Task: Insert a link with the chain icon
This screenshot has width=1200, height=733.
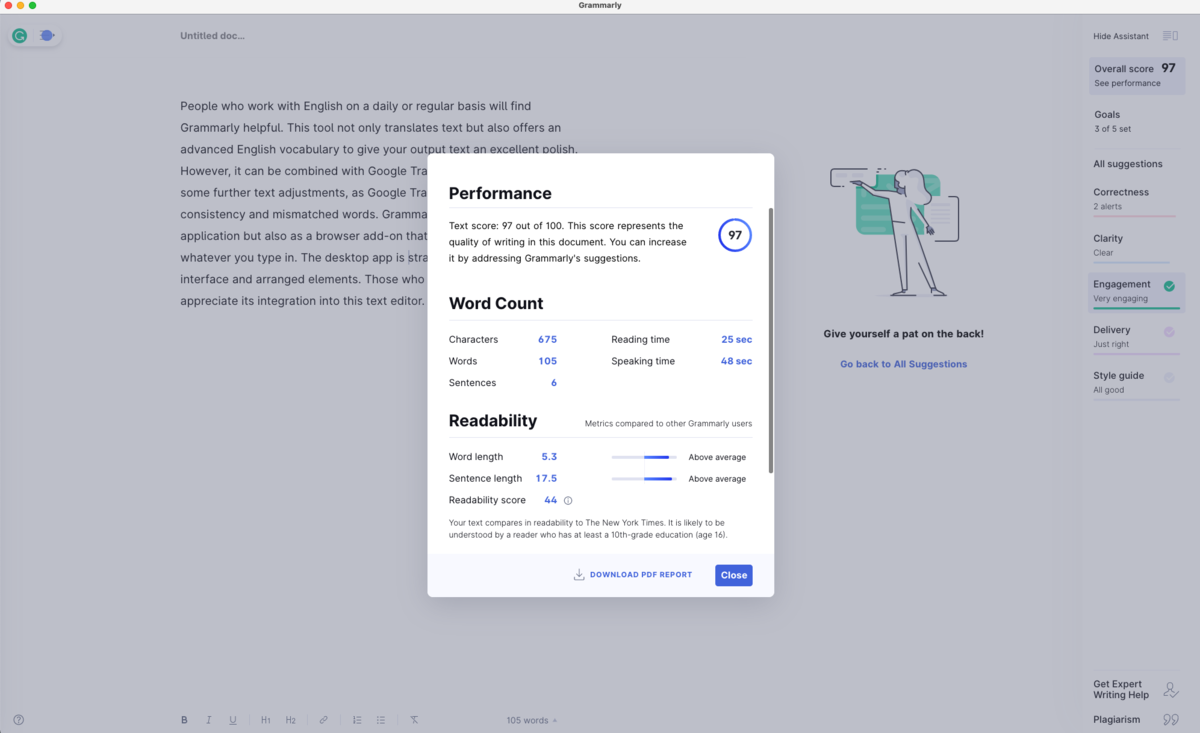Action: (324, 720)
